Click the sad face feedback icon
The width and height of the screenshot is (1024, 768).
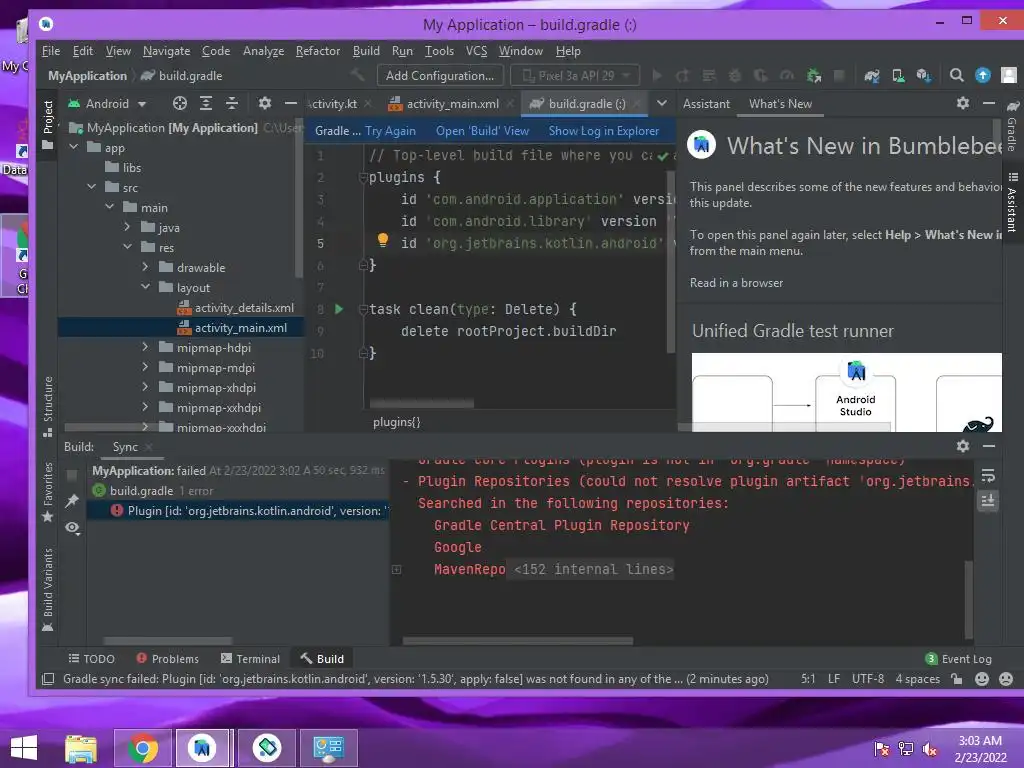(1006, 679)
